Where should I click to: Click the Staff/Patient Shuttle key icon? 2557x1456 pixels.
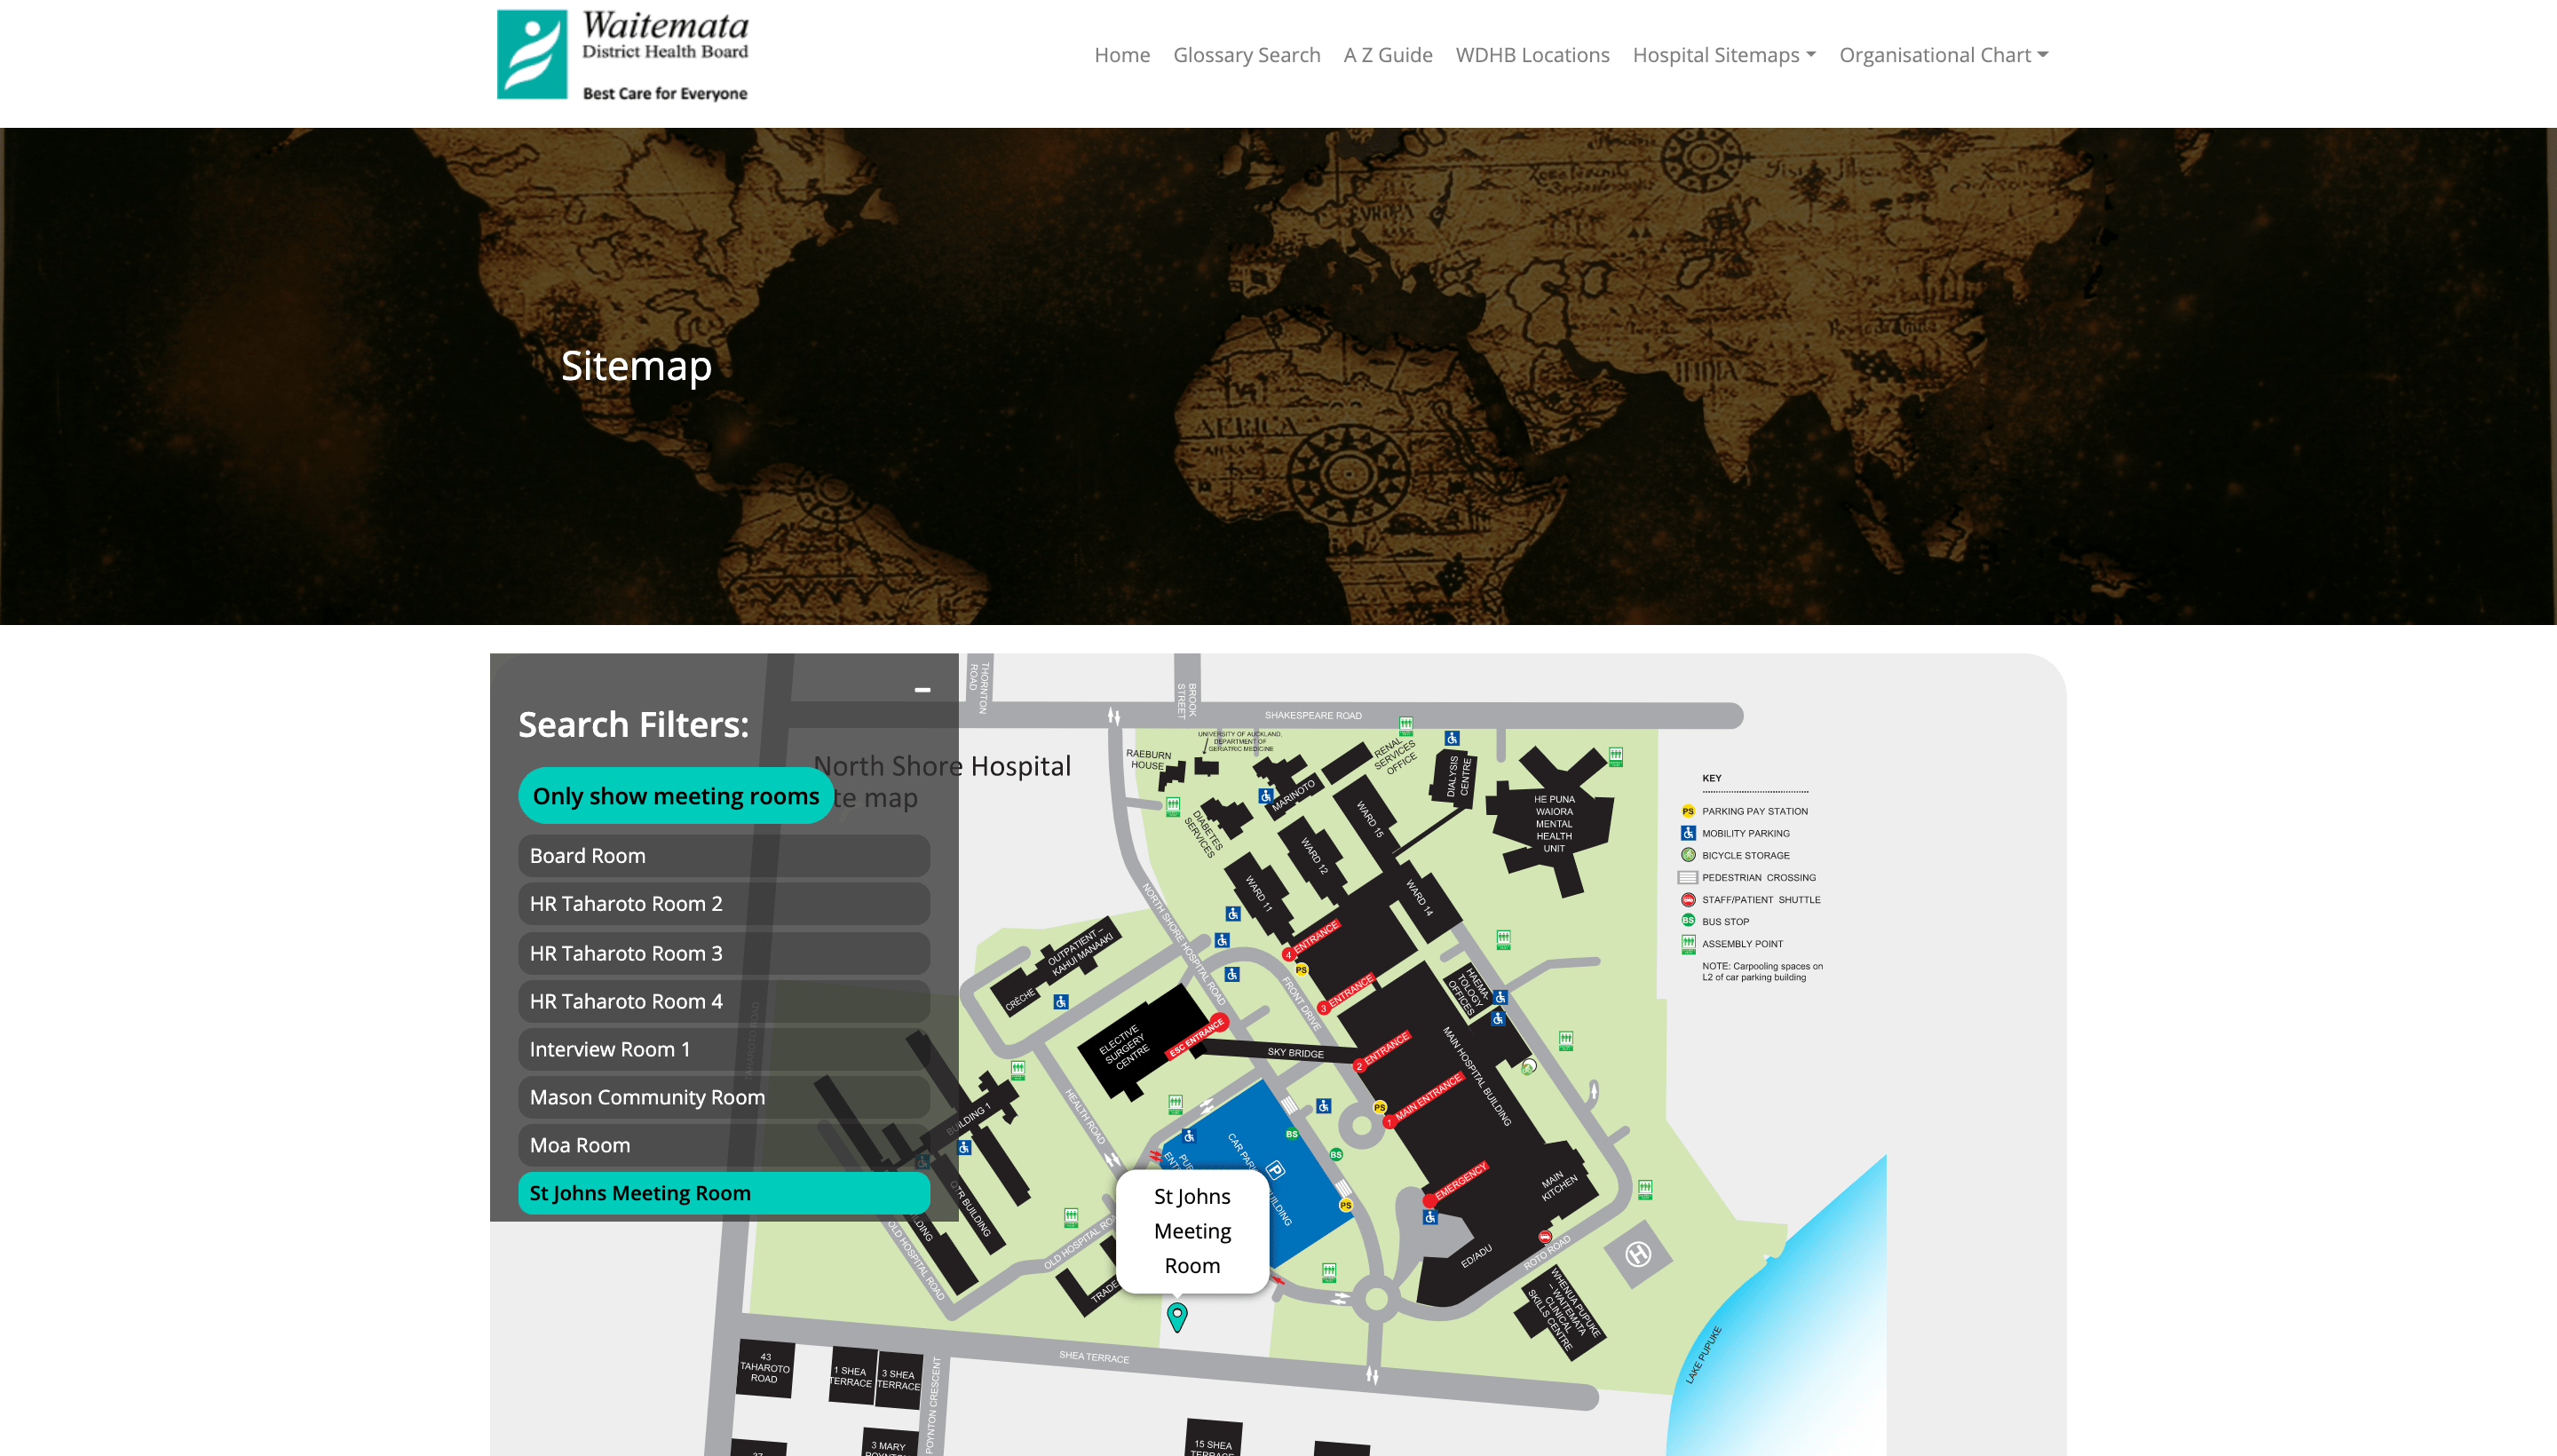click(x=1688, y=900)
